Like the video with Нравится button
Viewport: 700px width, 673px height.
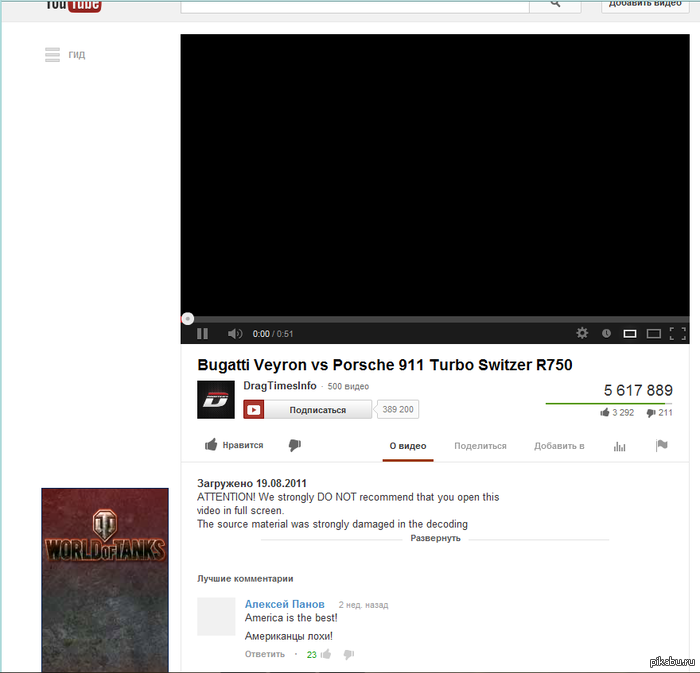[x=234, y=445]
